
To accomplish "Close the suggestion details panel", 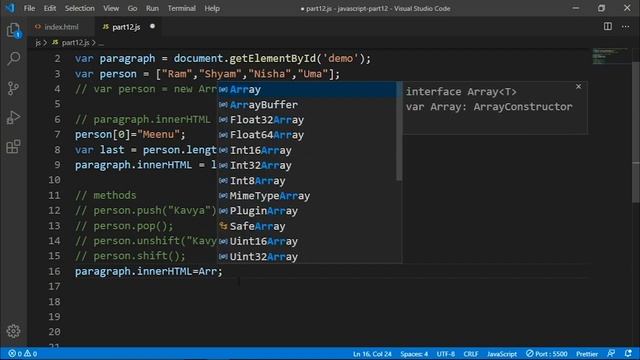I will 578,87.
